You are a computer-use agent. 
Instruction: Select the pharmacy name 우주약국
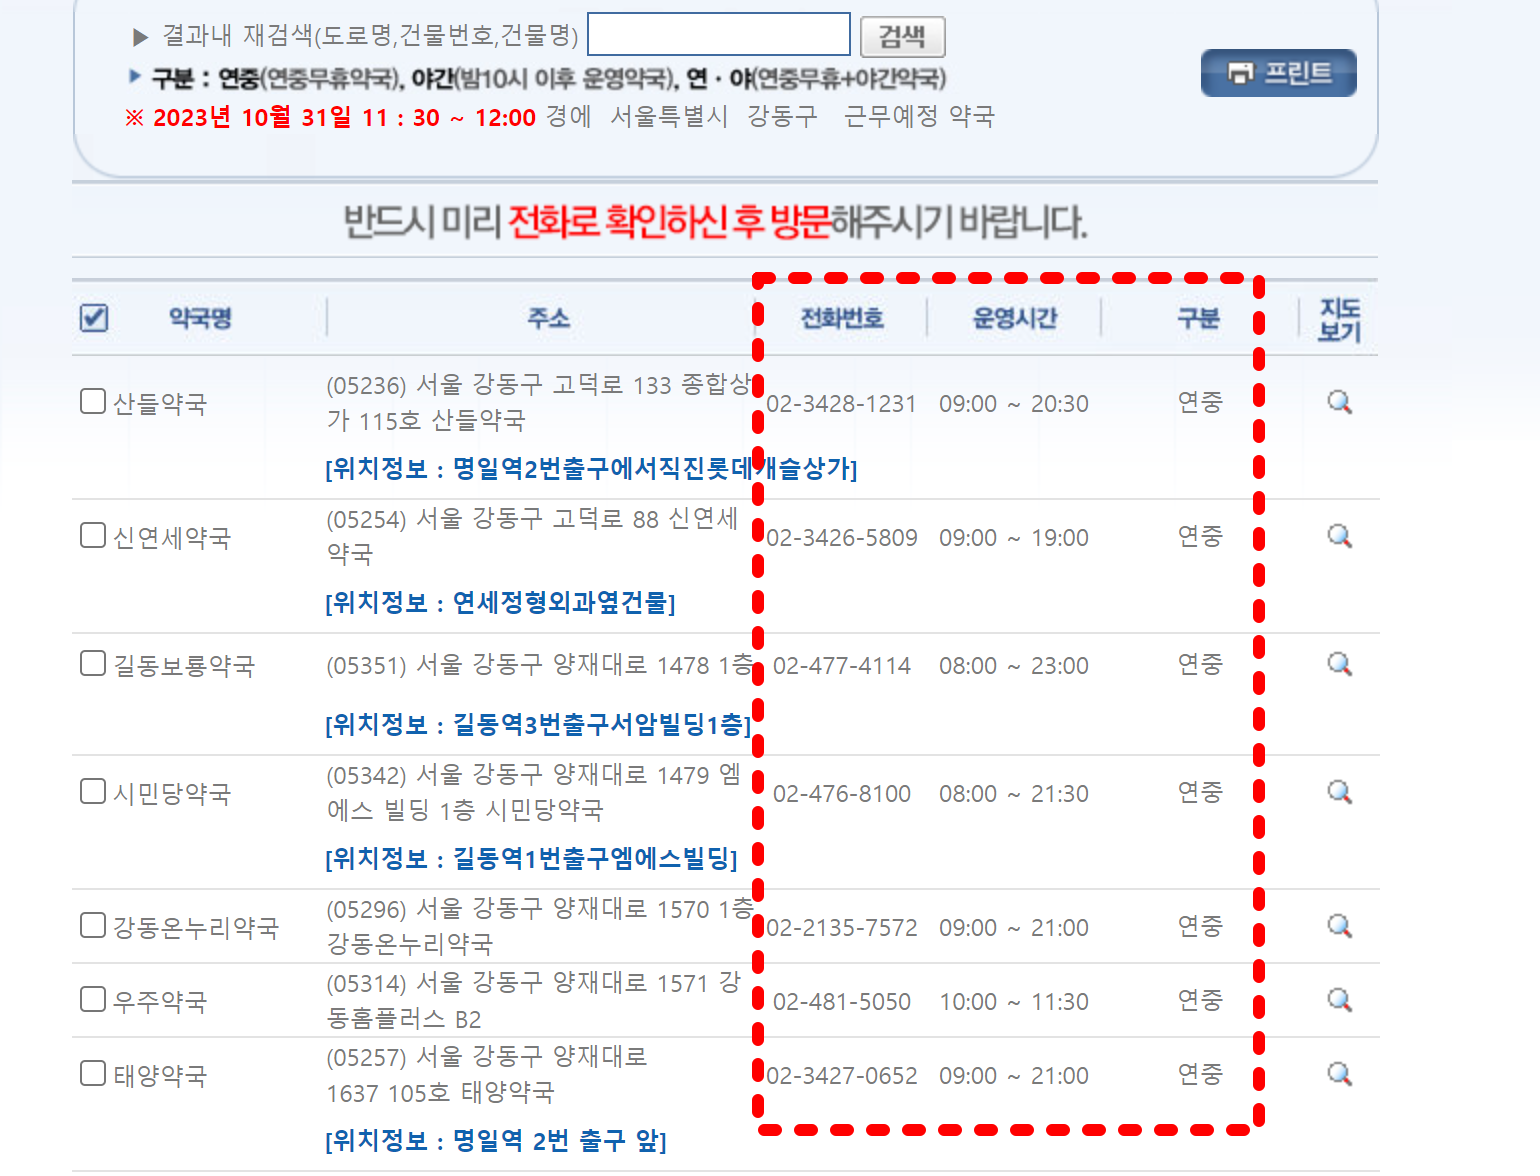click(x=160, y=1002)
